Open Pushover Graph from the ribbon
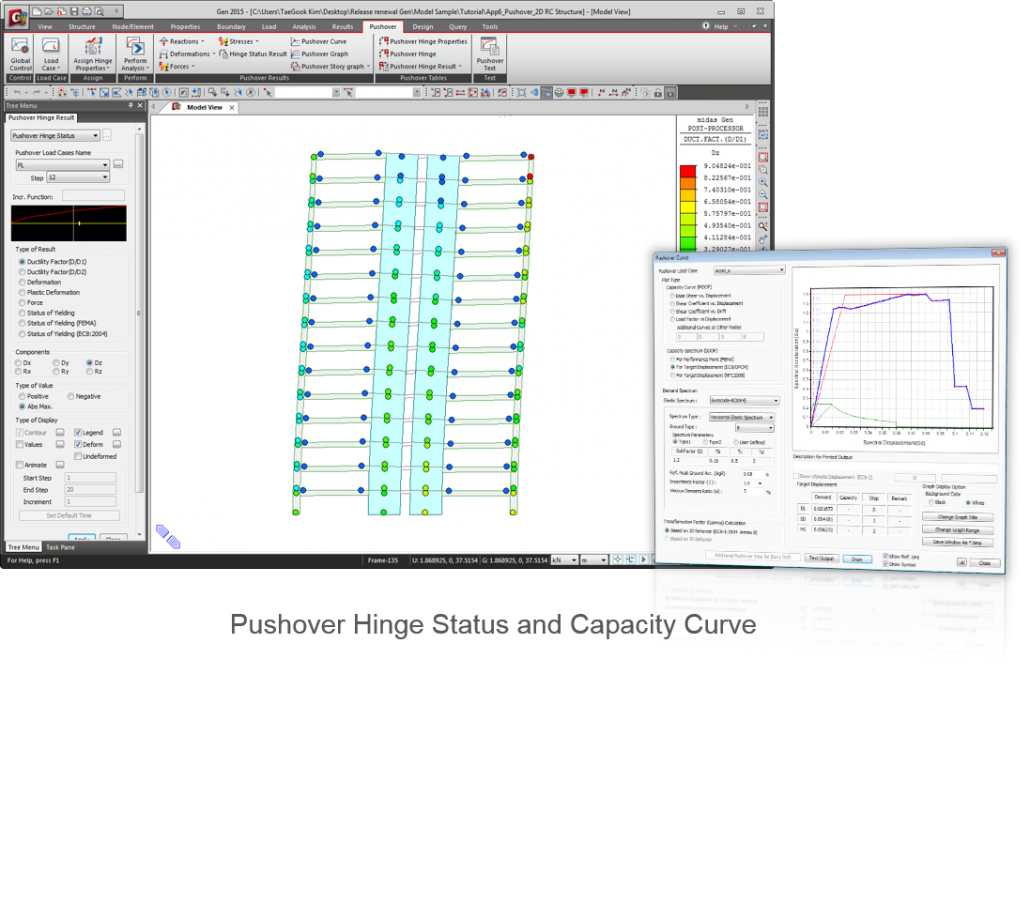 coord(320,54)
